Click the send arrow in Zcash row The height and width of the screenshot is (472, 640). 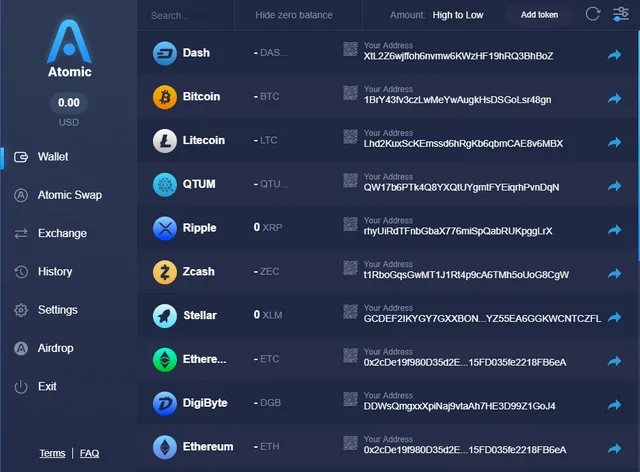(614, 274)
